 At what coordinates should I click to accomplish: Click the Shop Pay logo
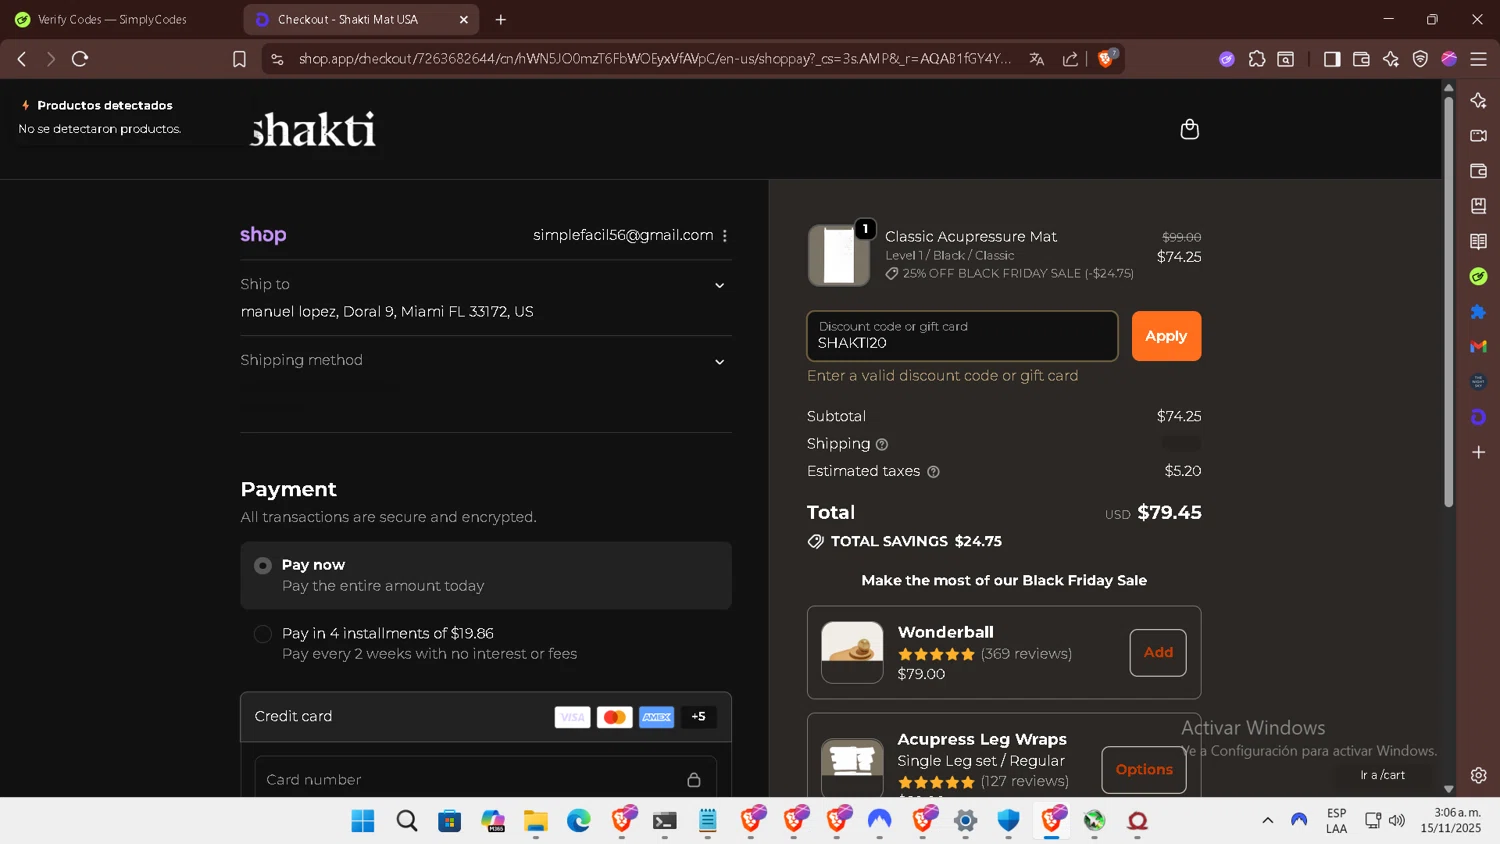263,235
